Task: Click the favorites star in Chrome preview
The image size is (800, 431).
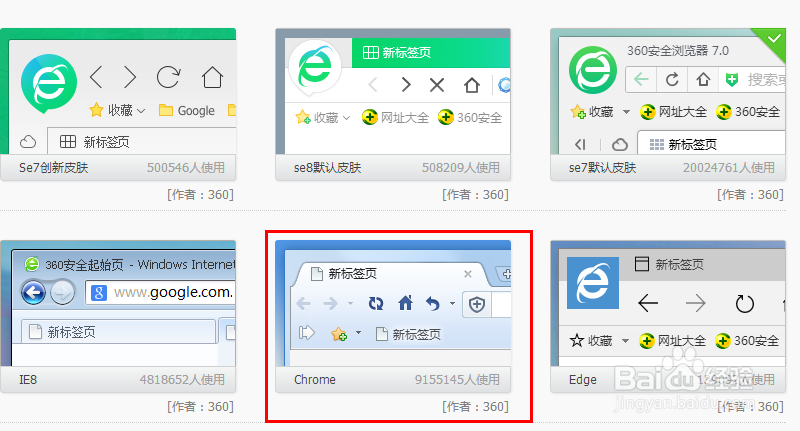Action: [x=339, y=334]
